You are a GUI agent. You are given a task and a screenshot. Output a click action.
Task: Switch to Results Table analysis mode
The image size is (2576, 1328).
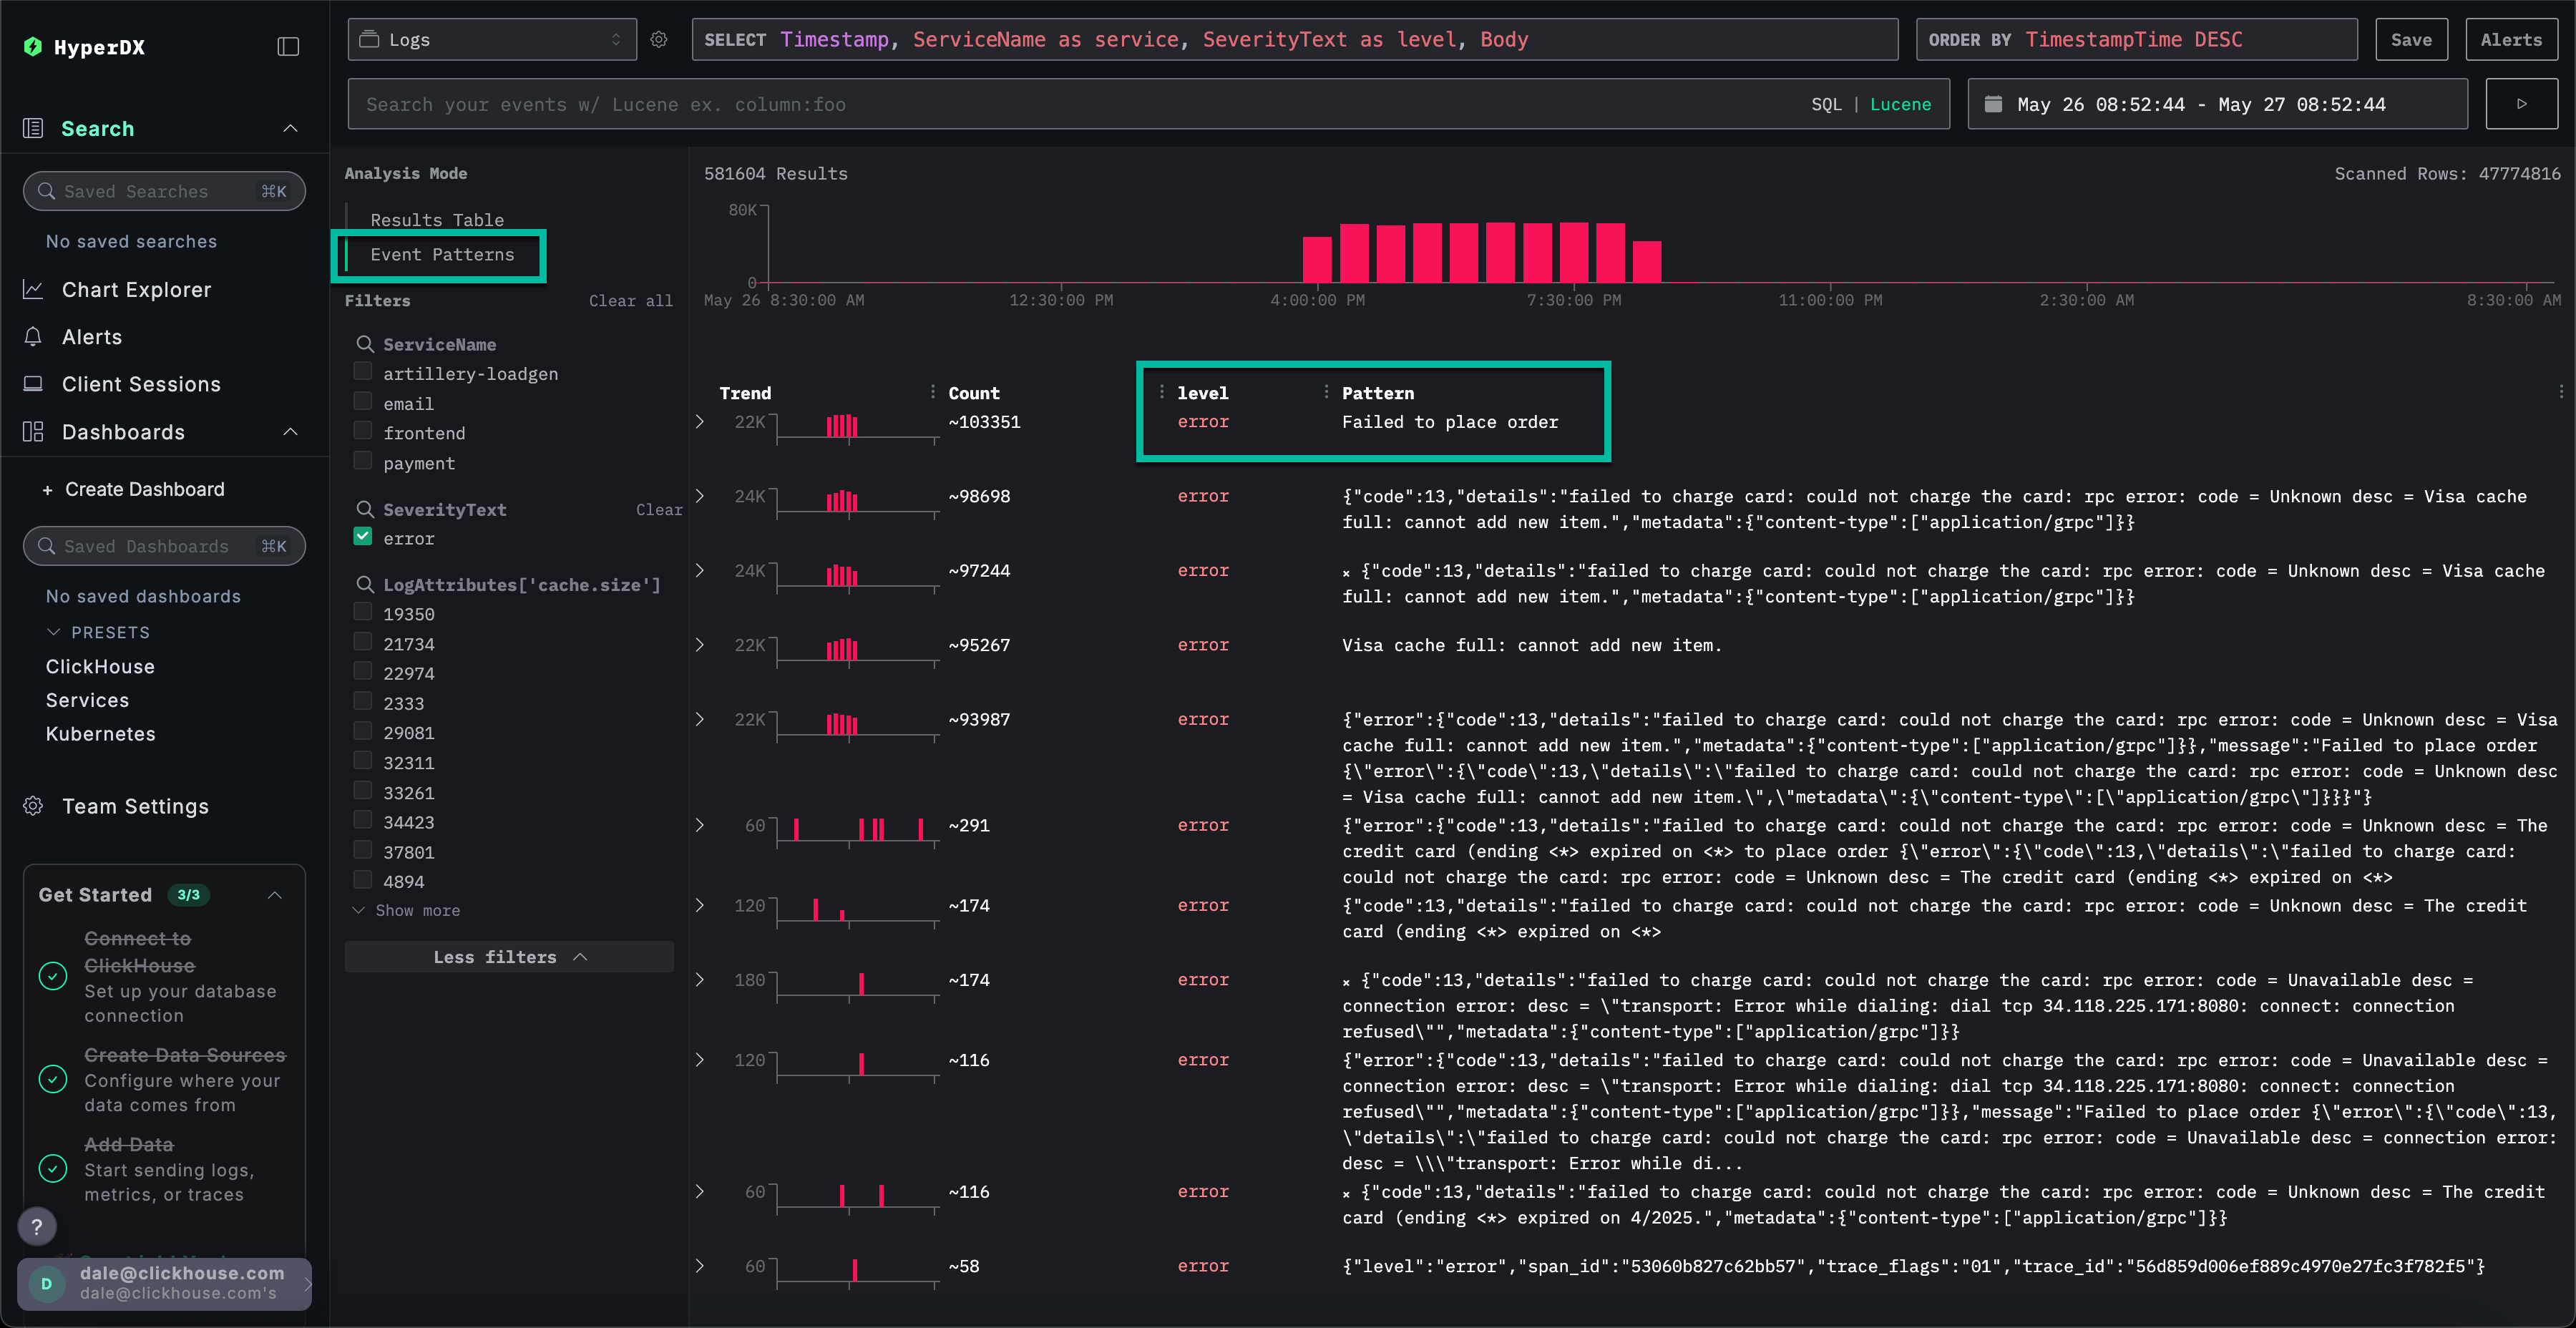tap(437, 220)
